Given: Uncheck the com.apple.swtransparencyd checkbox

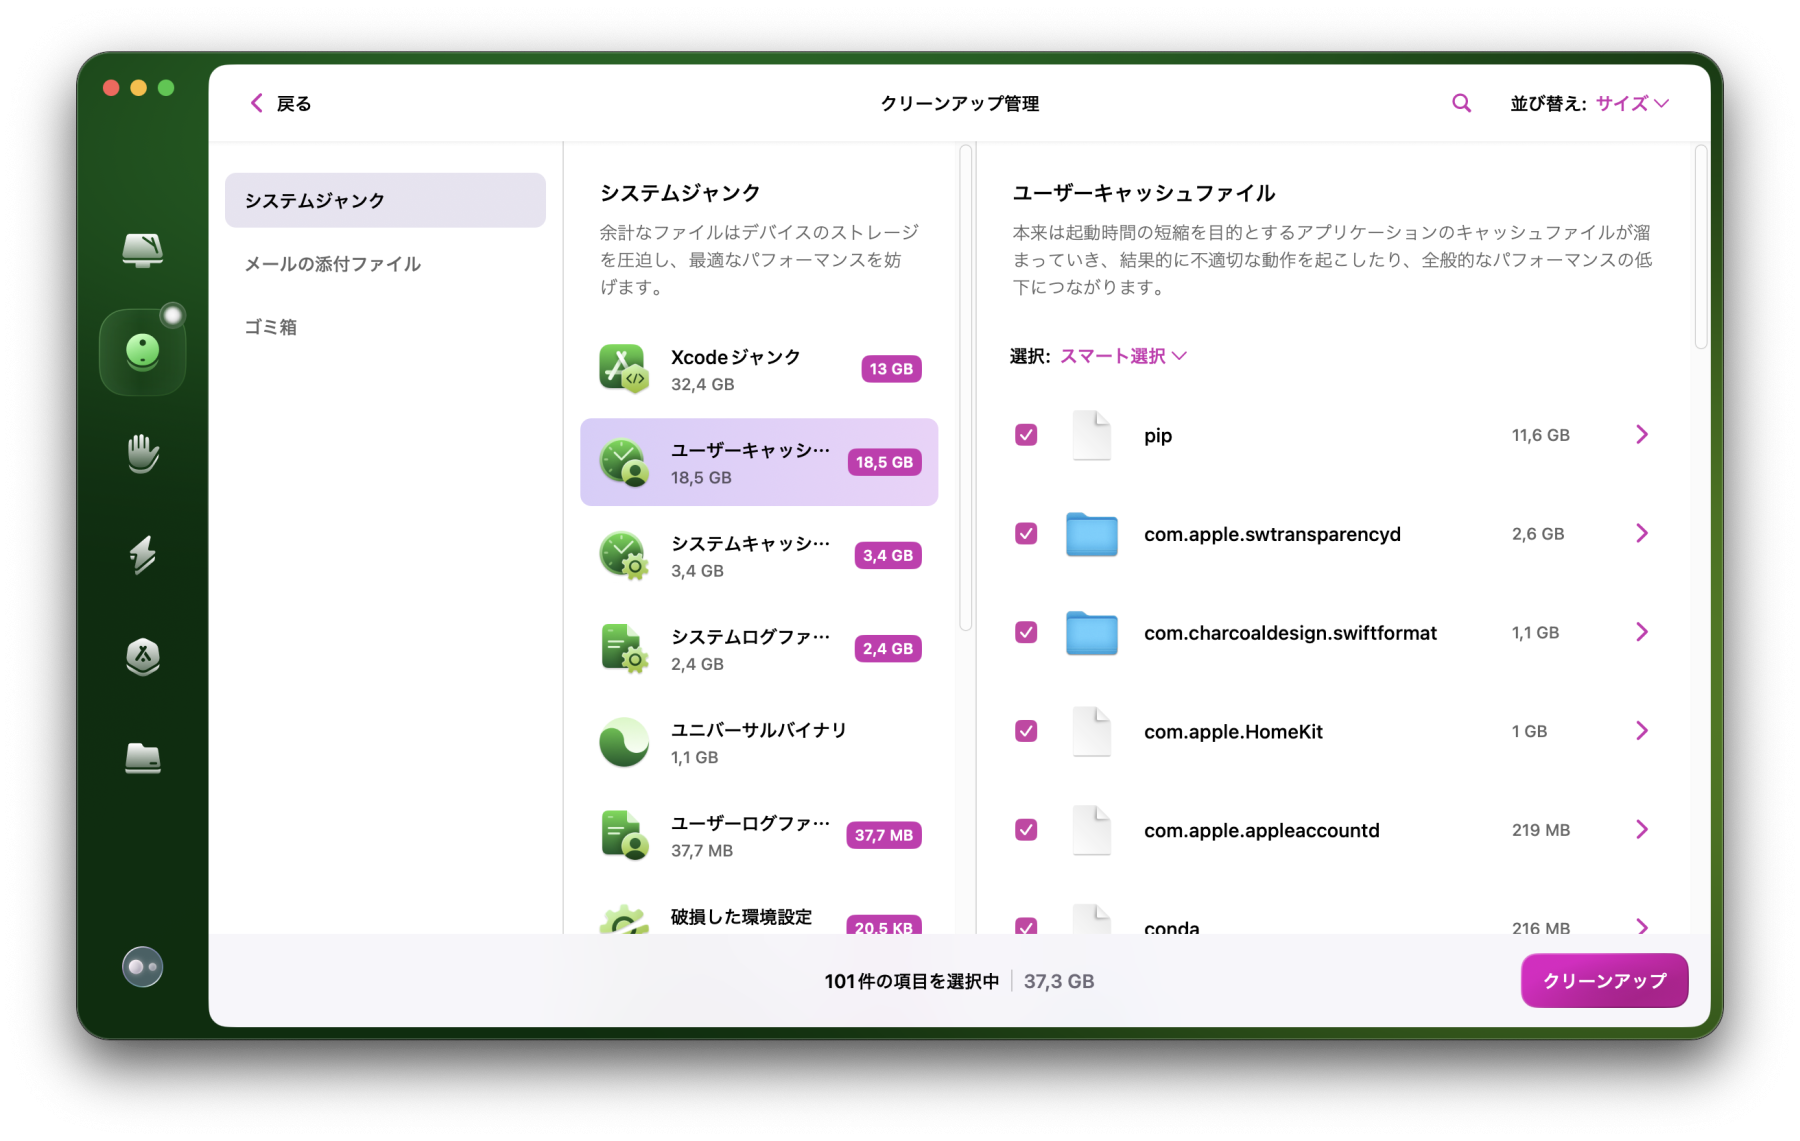Looking at the screenshot, I should tap(1026, 534).
